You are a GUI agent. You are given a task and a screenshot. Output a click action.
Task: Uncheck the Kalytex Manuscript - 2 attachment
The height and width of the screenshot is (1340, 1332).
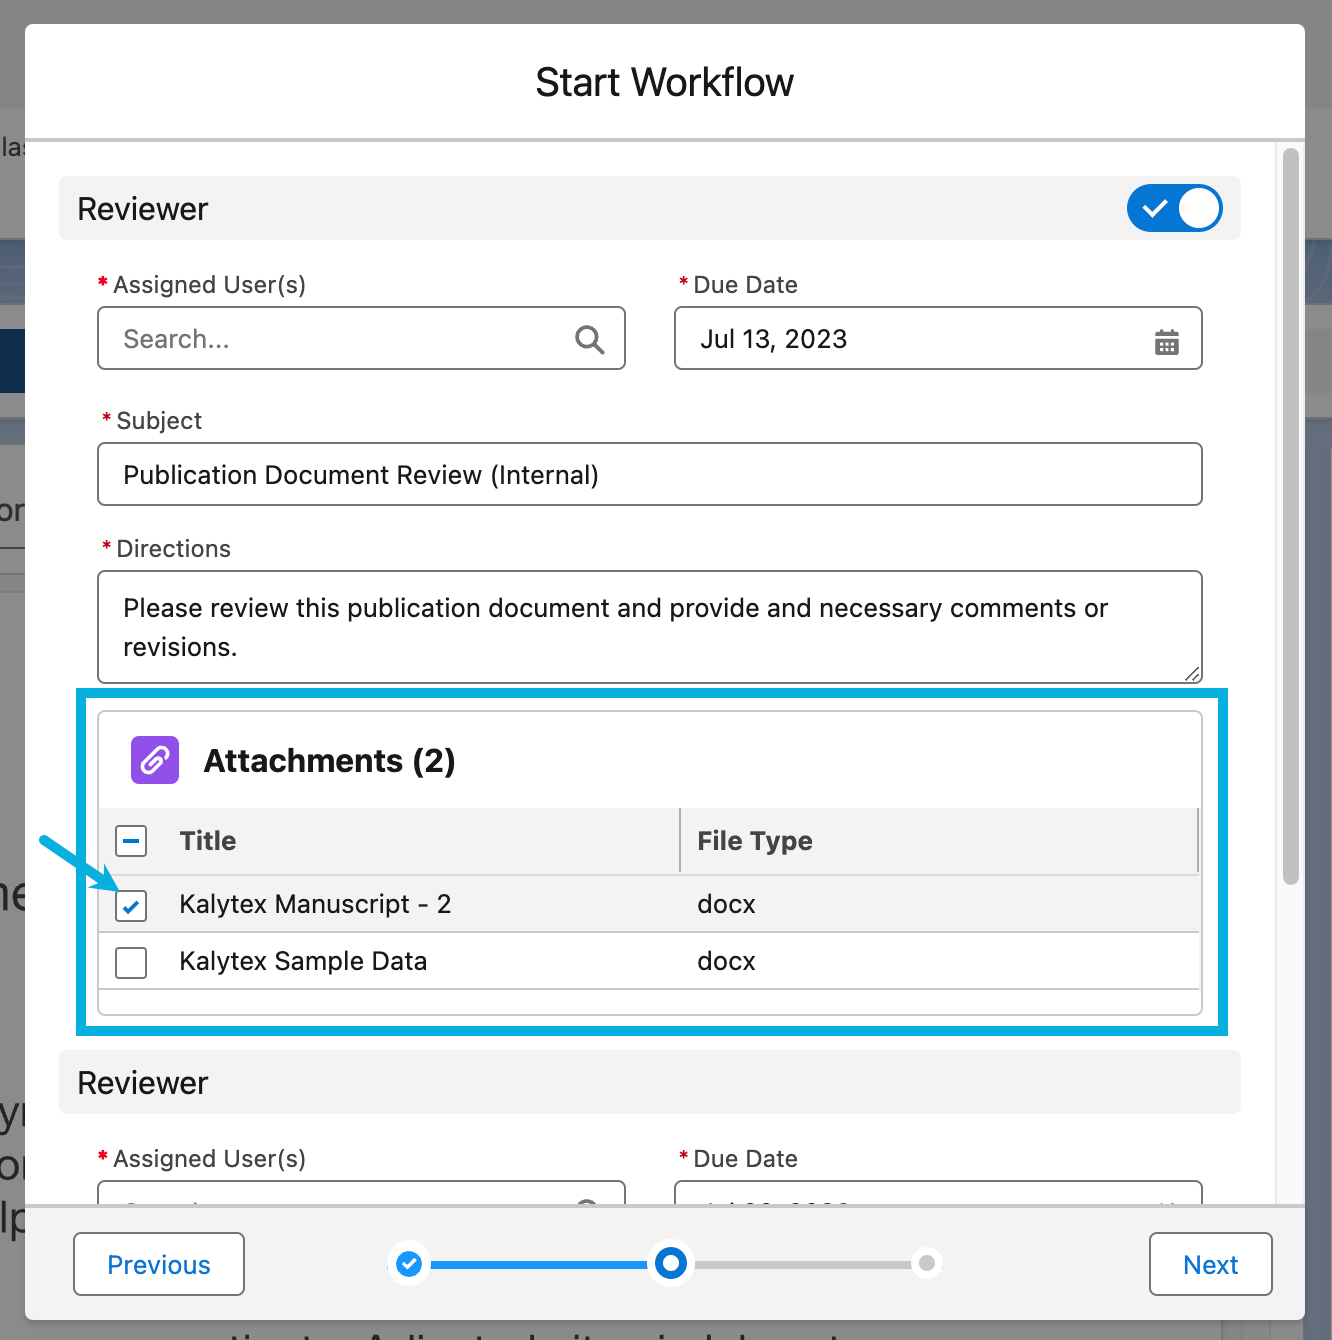(131, 906)
